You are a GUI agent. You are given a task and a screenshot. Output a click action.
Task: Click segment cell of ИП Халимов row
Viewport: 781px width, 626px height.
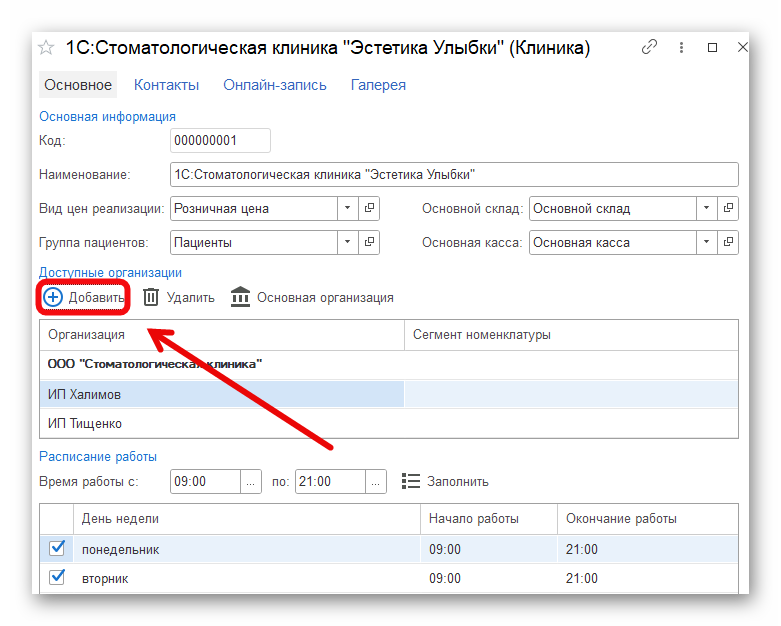pos(571,394)
